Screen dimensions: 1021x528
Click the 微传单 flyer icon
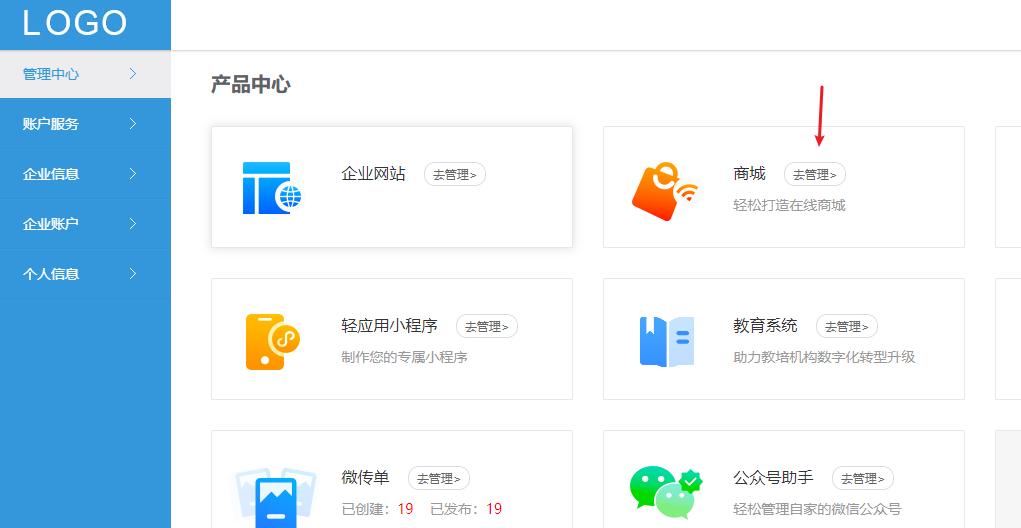click(x=275, y=498)
